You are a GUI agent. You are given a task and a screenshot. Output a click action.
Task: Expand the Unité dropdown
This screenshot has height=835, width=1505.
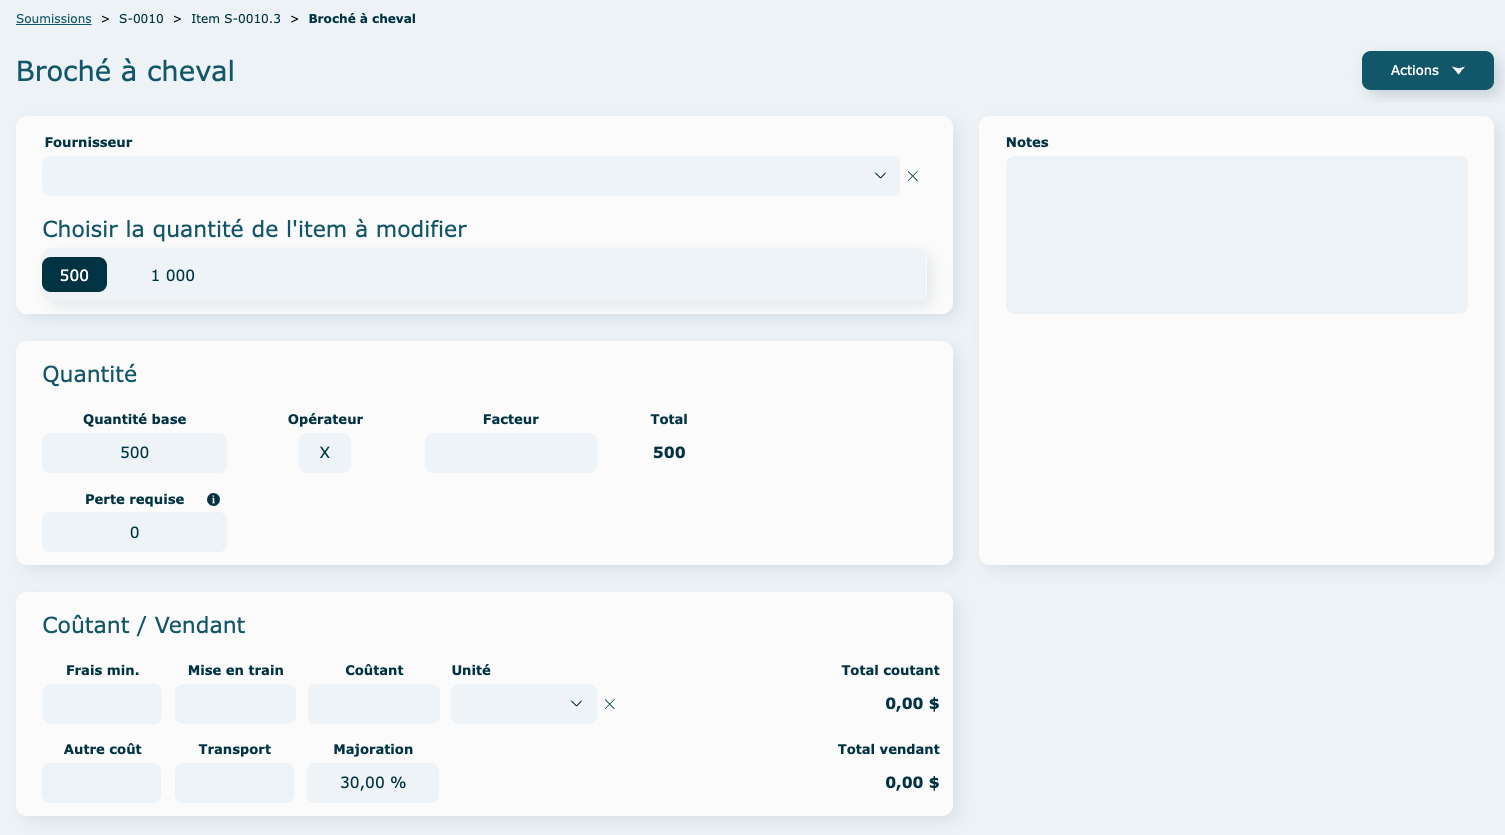click(x=523, y=704)
